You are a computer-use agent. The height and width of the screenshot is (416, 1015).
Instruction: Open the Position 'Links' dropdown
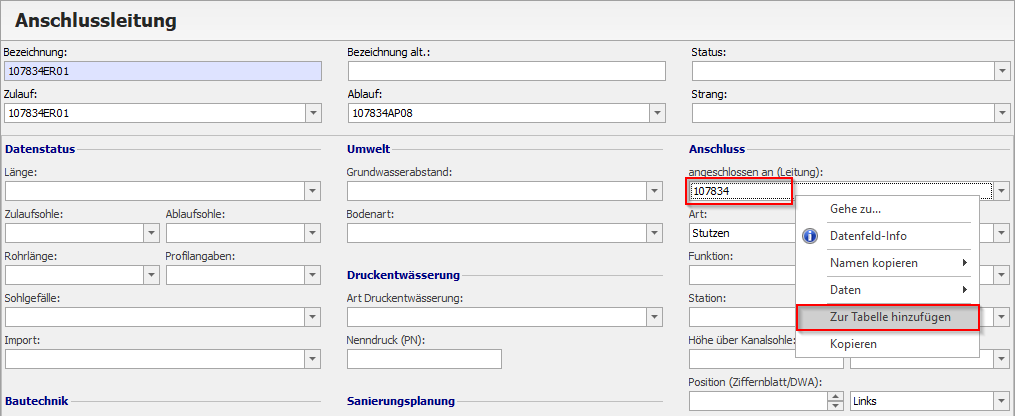(1001, 401)
